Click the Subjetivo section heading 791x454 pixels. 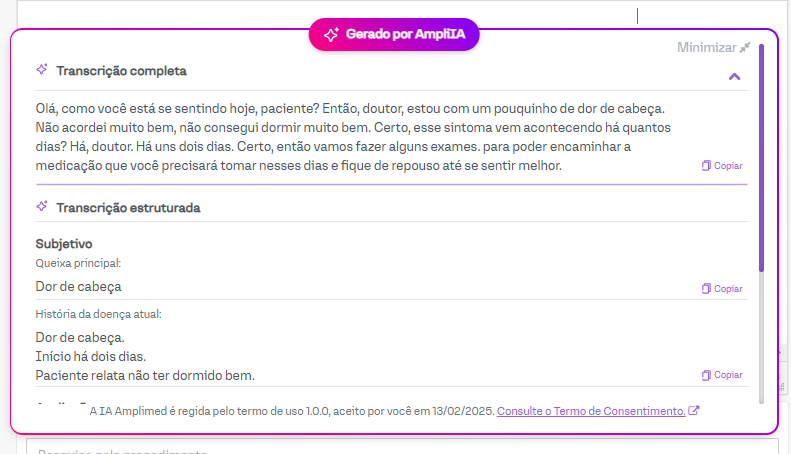click(64, 243)
